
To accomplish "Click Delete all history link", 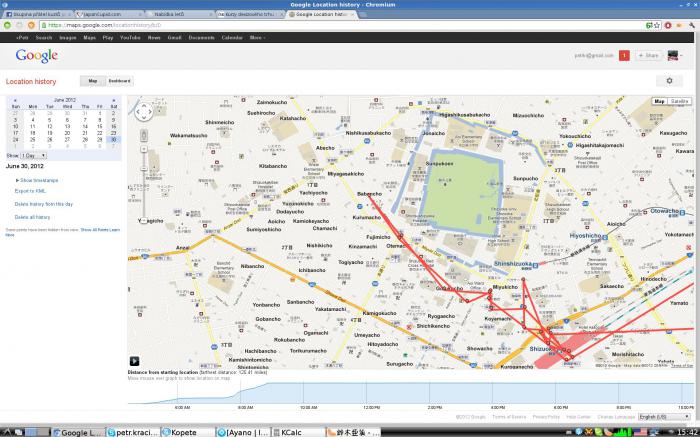I will [32, 217].
